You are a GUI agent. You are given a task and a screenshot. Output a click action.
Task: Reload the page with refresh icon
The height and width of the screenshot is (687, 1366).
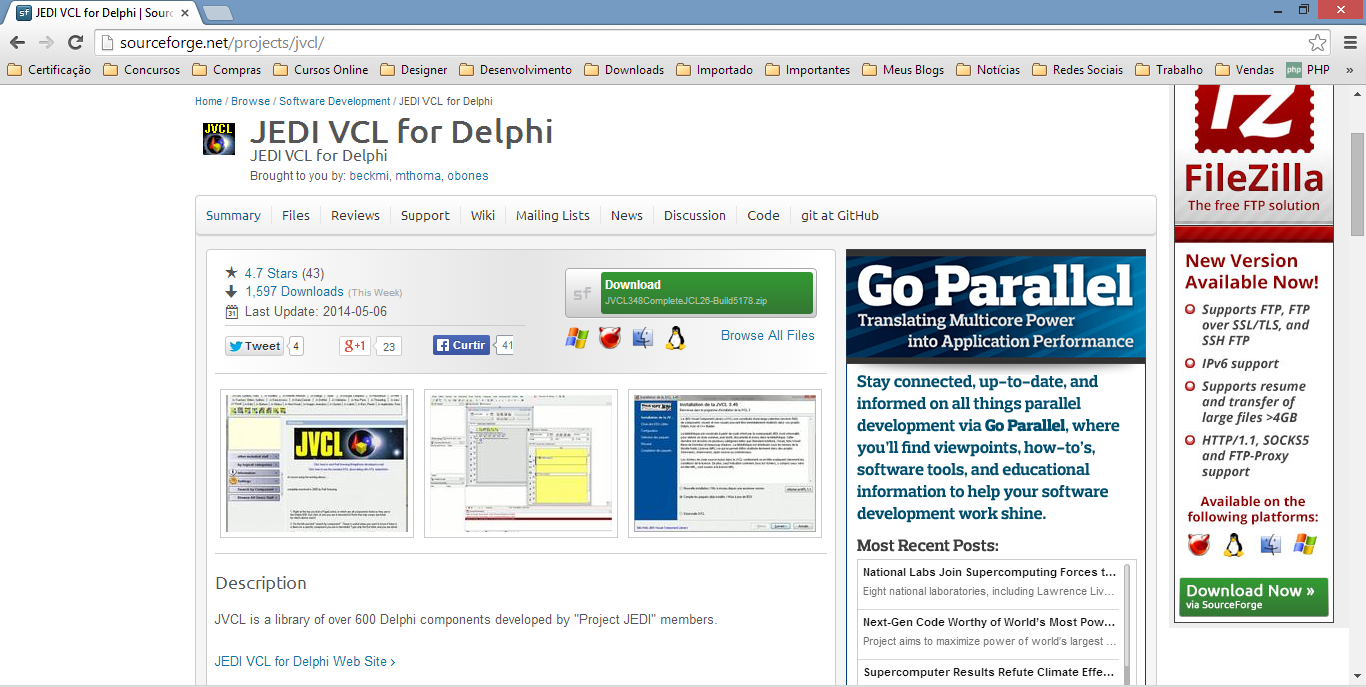pyautogui.click(x=75, y=42)
